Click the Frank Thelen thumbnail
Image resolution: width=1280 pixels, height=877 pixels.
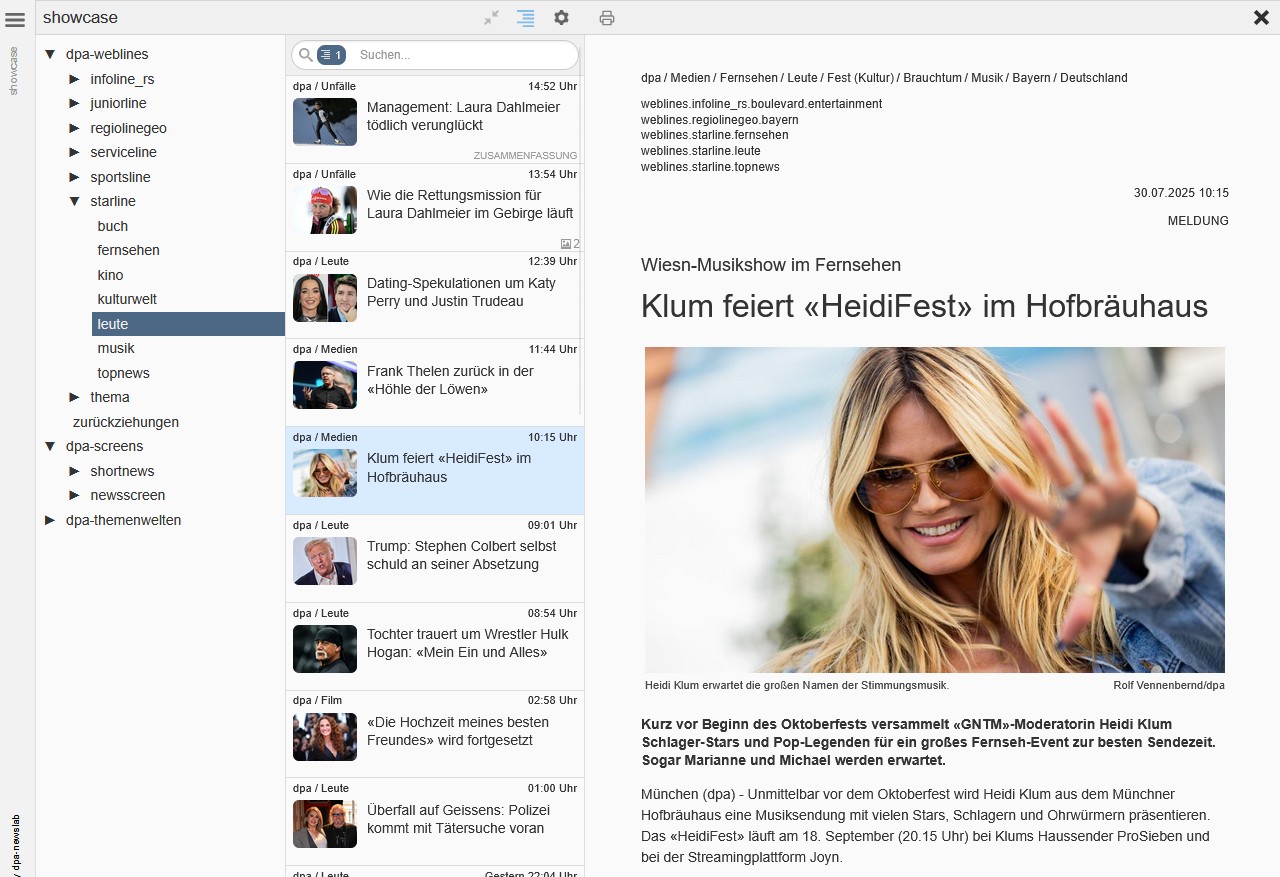[x=325, y=385]
